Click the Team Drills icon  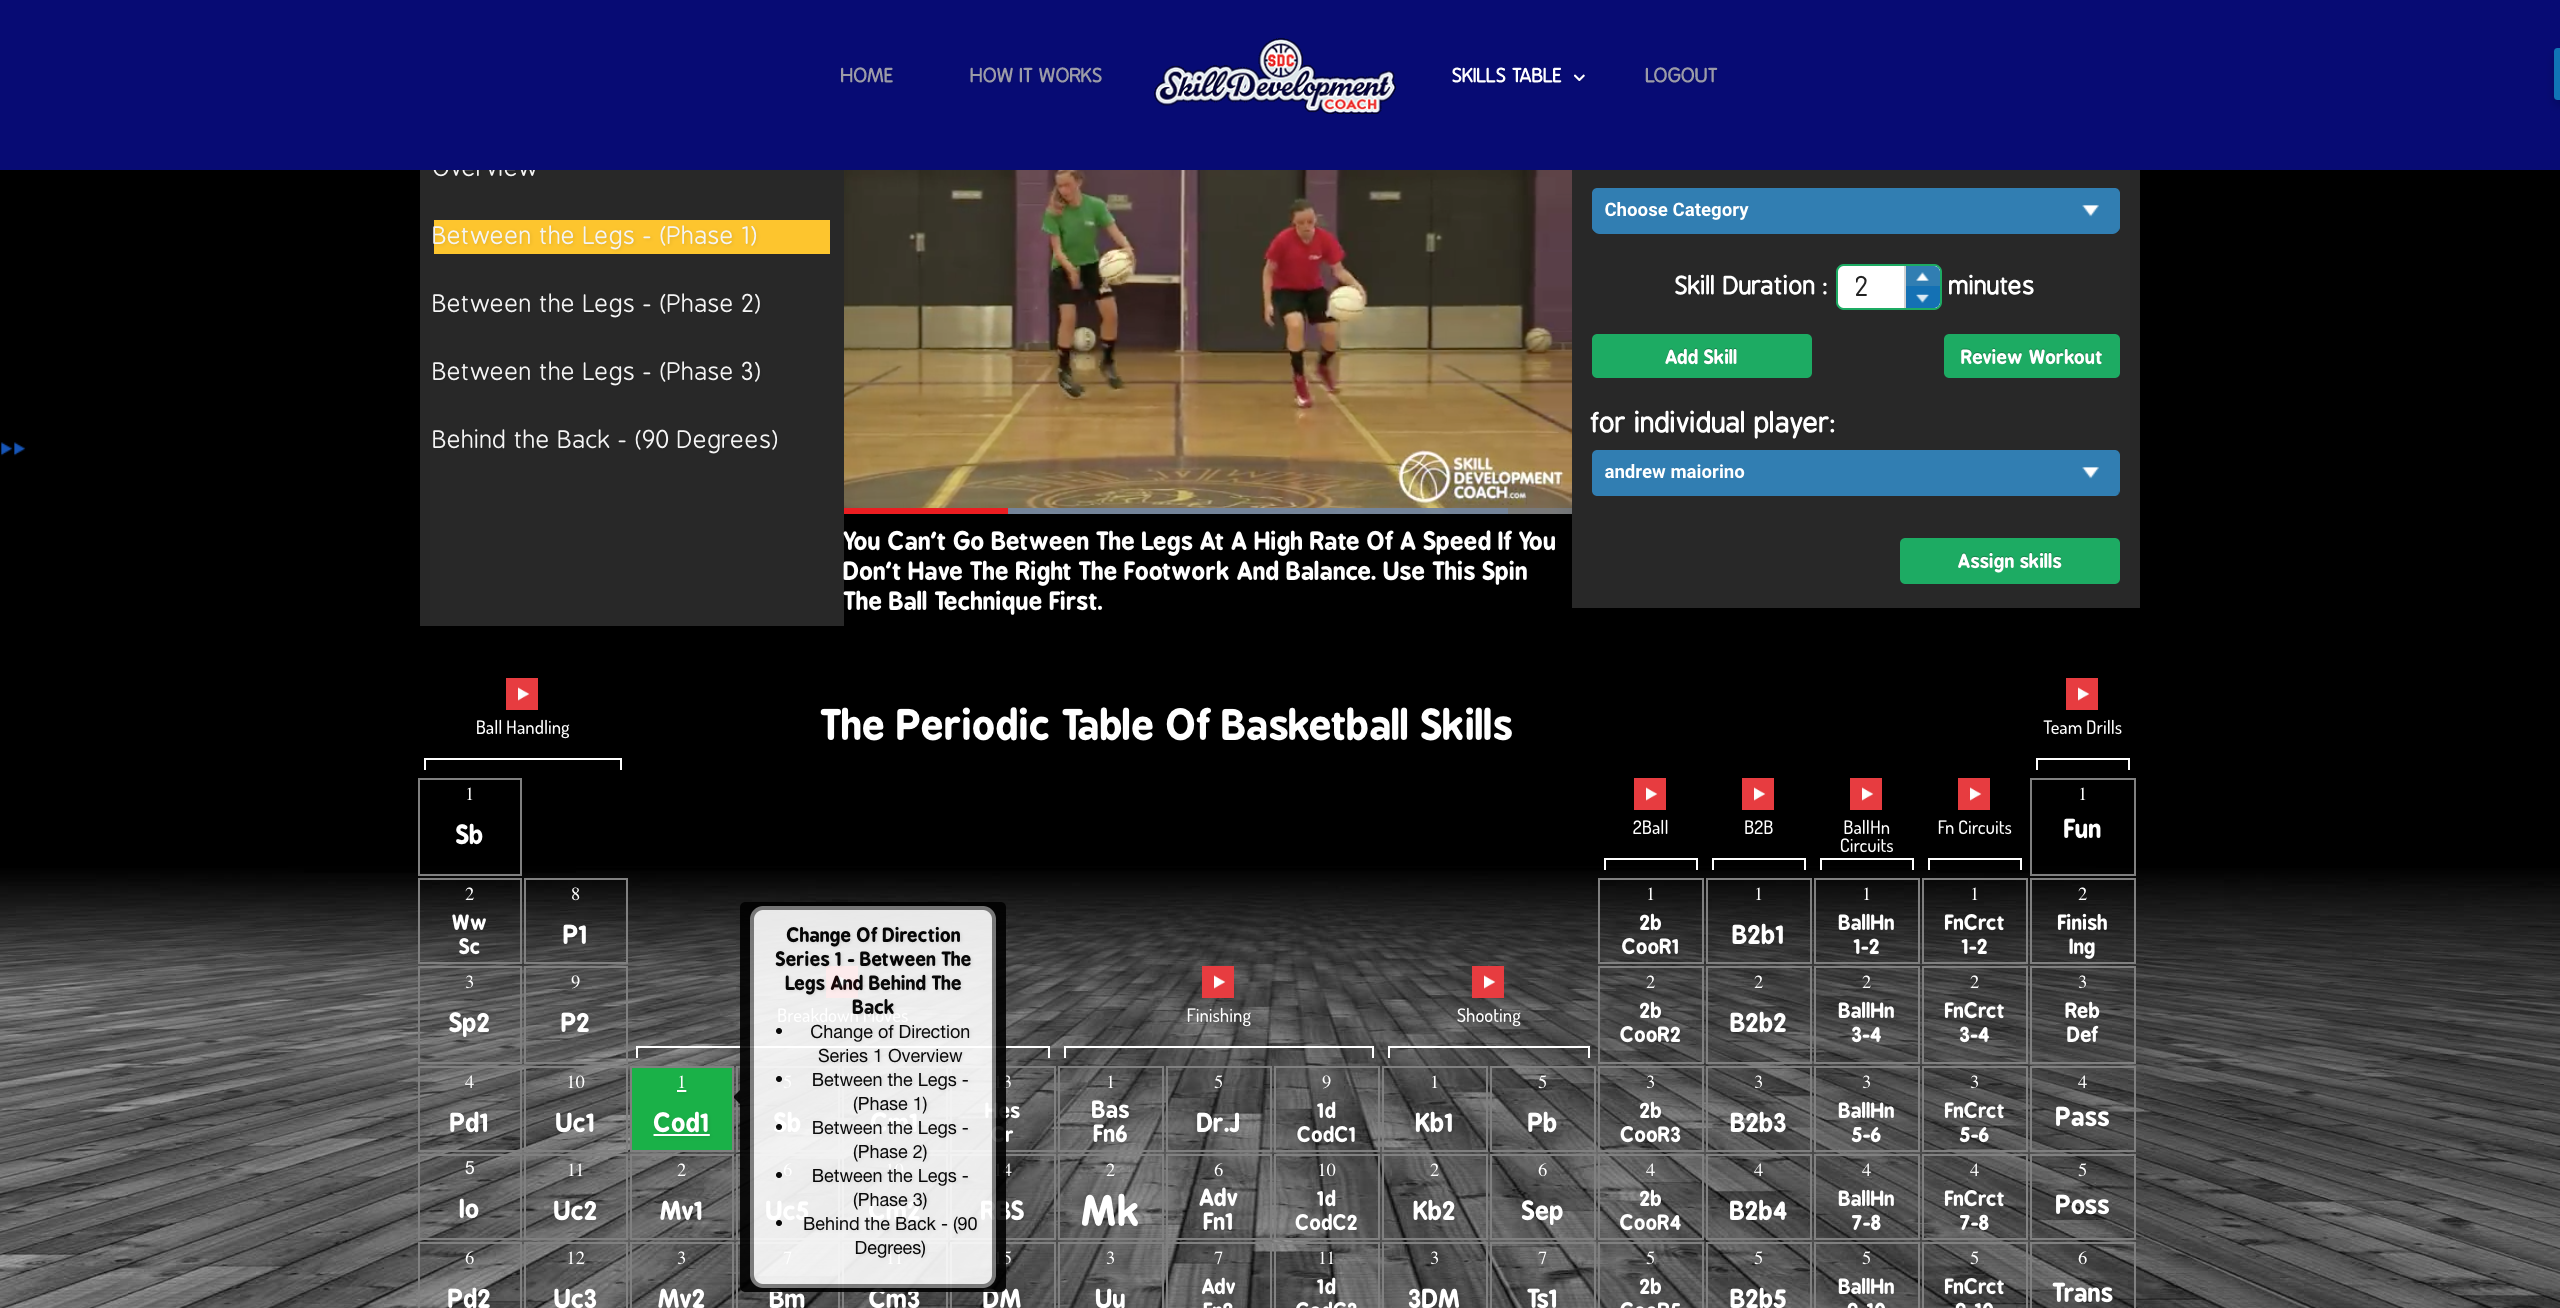click(x=2081, y=692)
